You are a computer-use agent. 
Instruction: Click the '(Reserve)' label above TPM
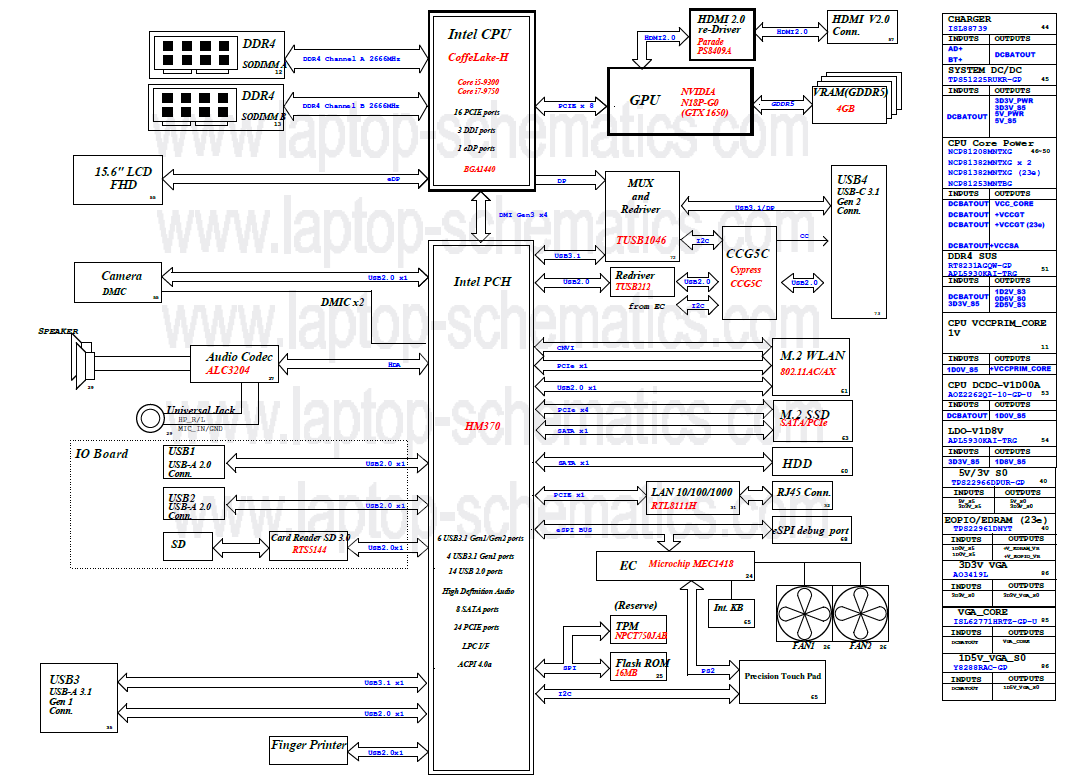(x=636, y=606)
